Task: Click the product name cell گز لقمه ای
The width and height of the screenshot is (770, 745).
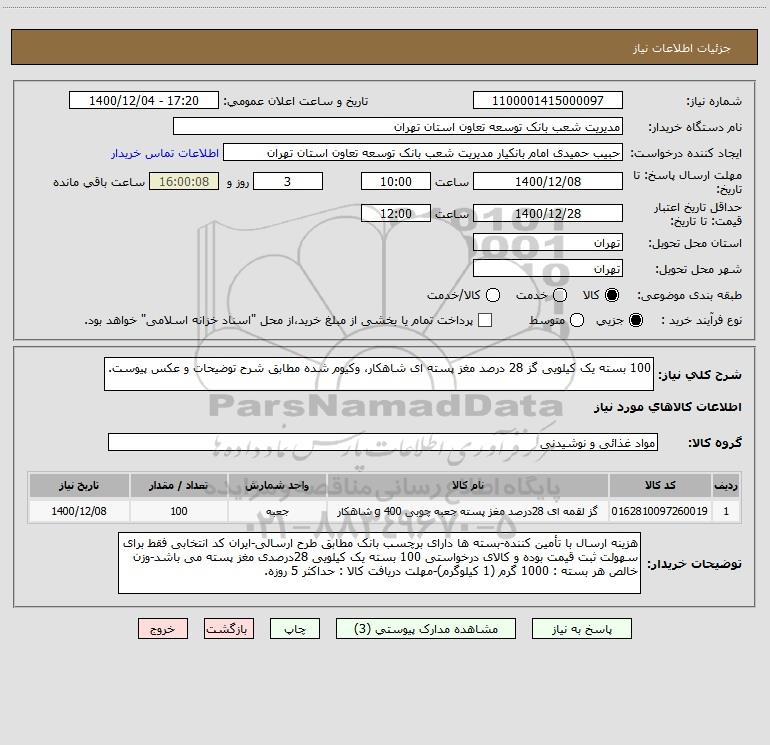Action: tap(468, 511)
